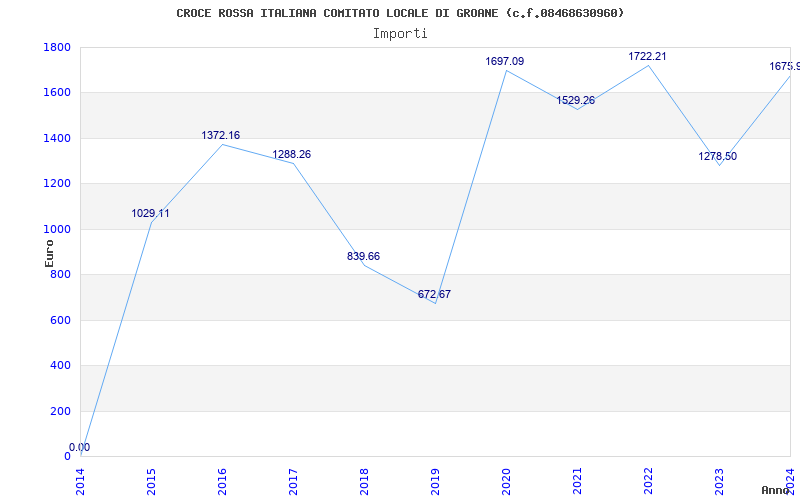Click the 1600 y-axis tick label
The image size is (800, 500).
[57, 93]
